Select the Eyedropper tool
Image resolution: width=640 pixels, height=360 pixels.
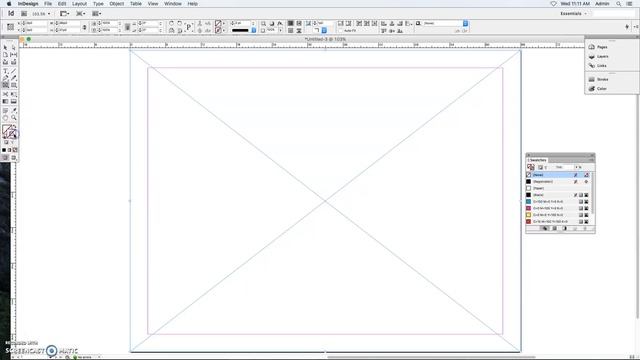13,110
